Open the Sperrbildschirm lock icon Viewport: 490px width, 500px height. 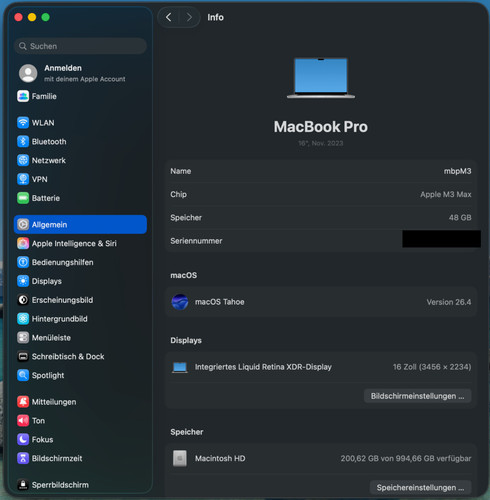click(x=23, y=485)
